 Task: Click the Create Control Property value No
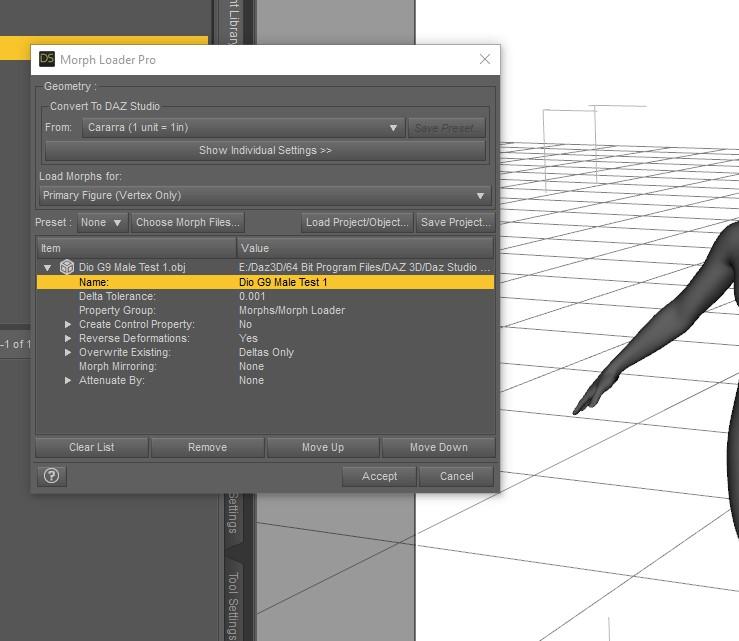245,324
